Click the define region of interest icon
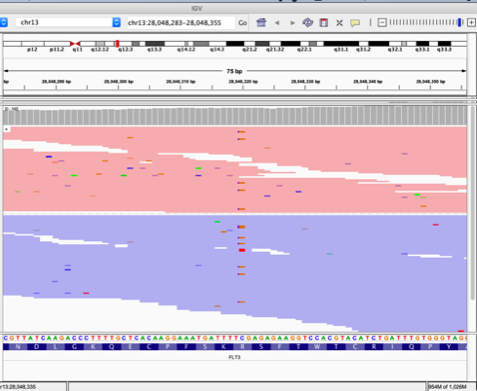The image size is (477, 391). (x=323, y=23)
